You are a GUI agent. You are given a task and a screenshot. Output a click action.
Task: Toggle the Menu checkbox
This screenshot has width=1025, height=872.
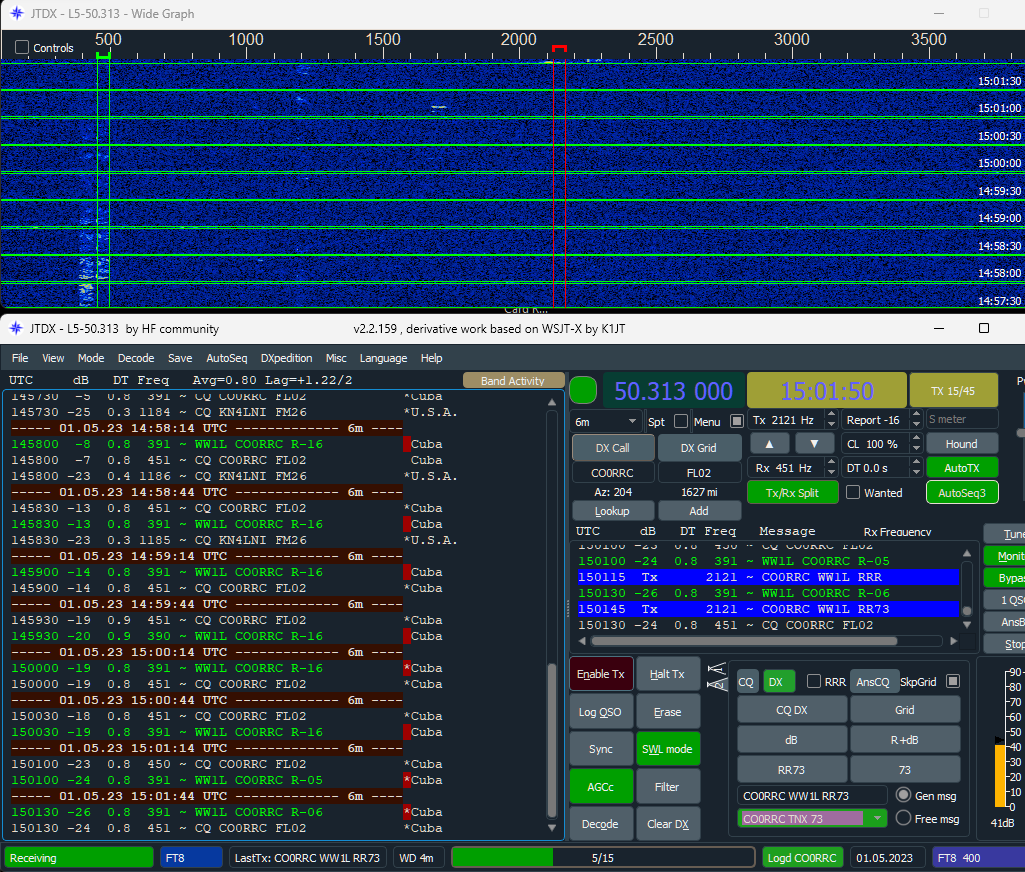[x=737, y=421]
